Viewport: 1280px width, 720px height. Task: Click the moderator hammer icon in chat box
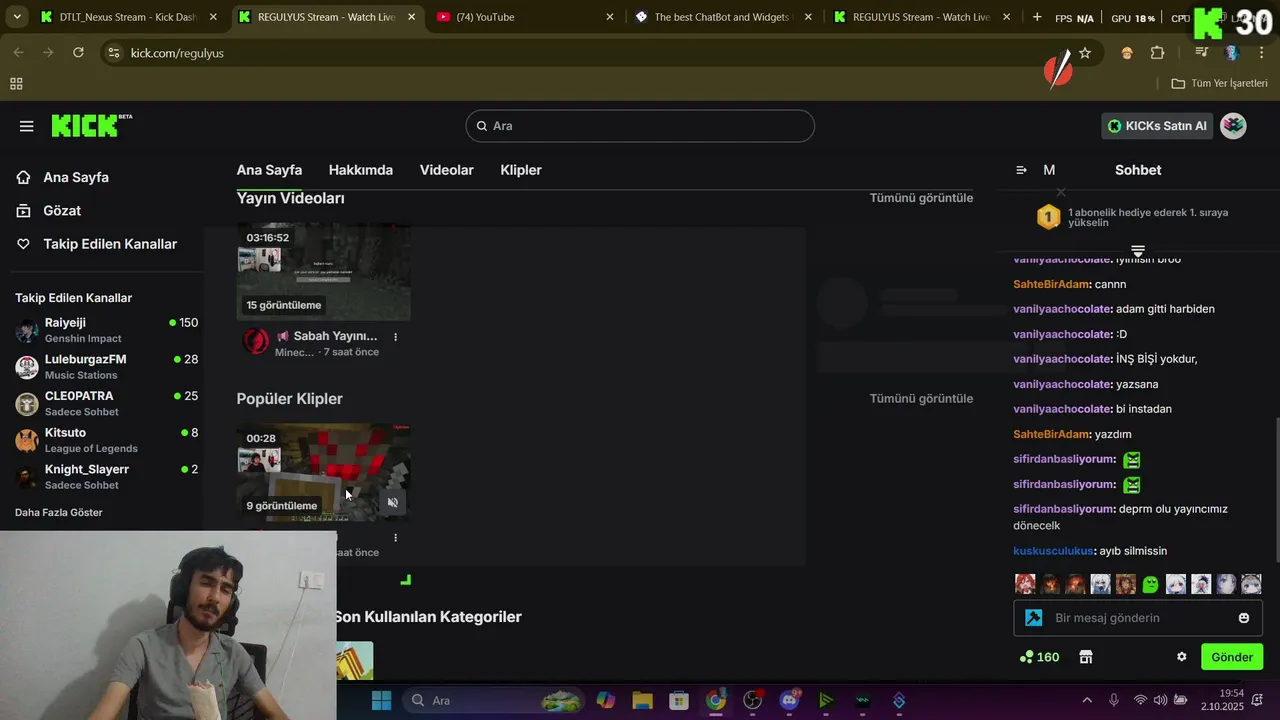tap(1034, 618)
